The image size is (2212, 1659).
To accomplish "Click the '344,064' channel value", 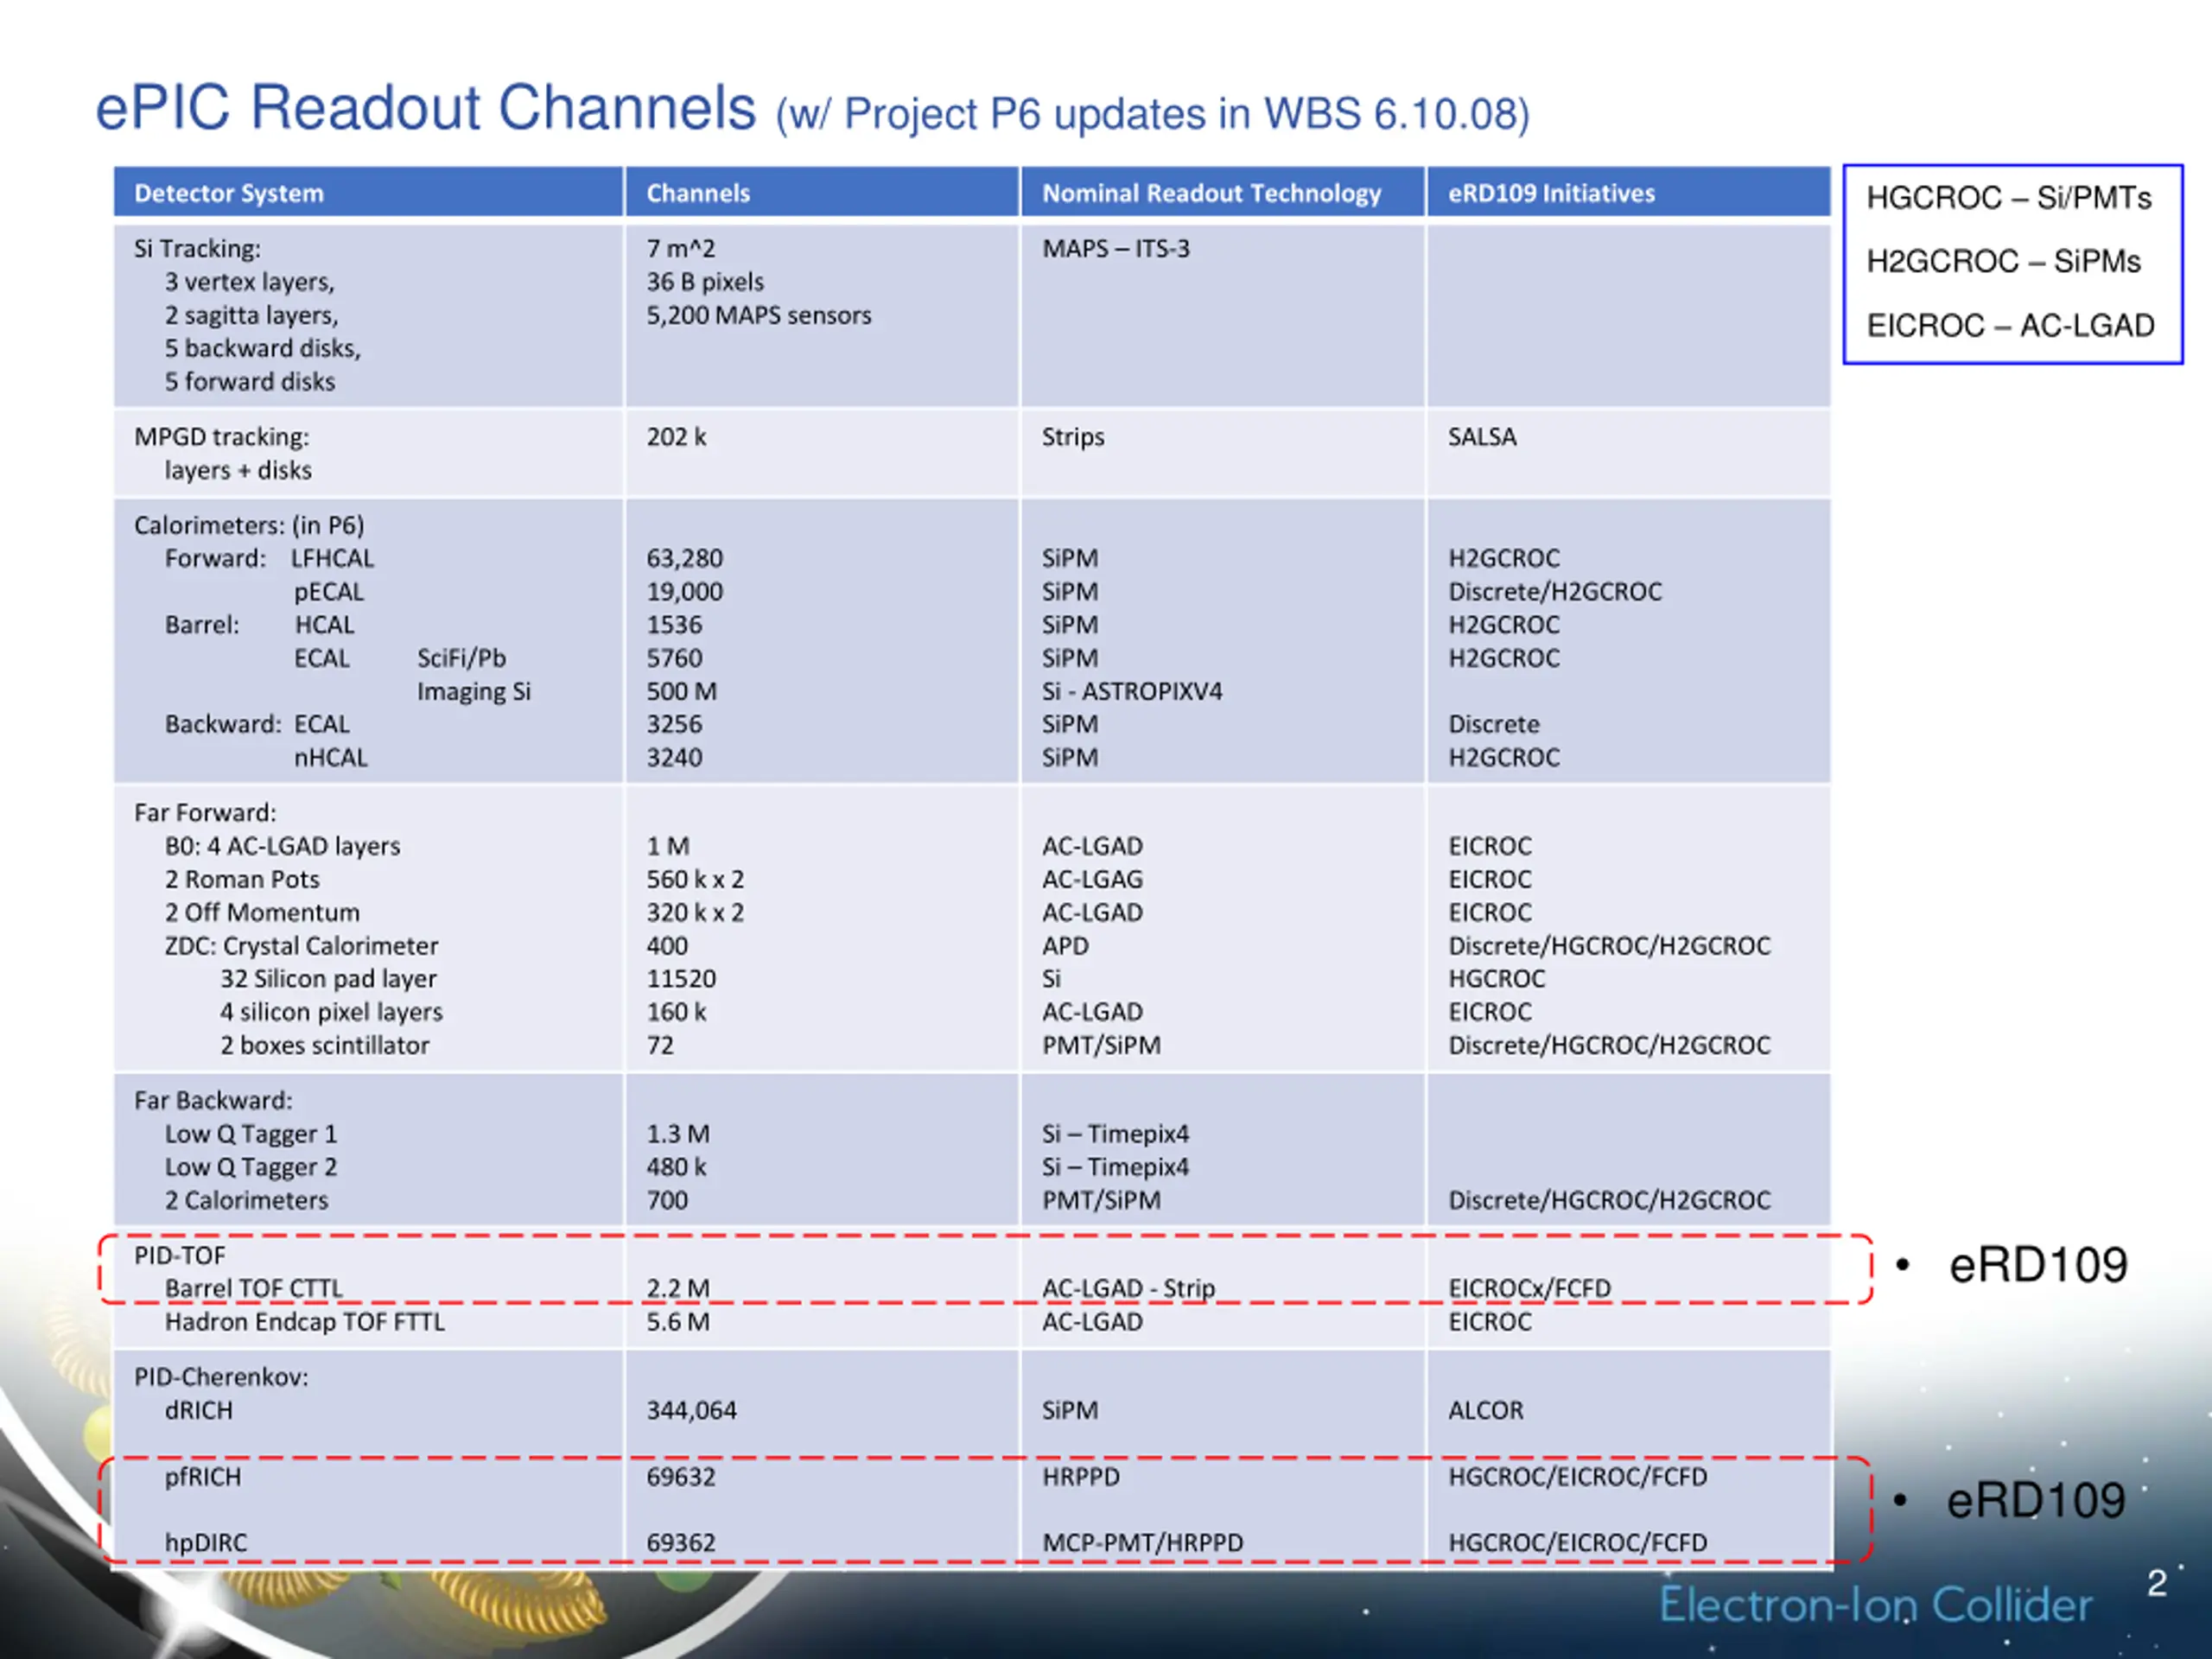I will (x=692, y=1411).
